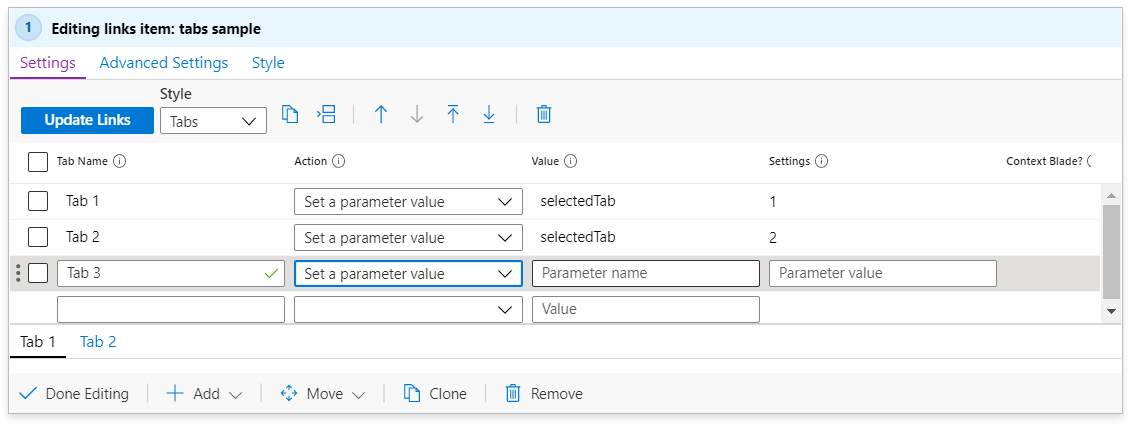Click info icon next to Action header
This screenshot has height=428, width=1128.
(338, 162)
